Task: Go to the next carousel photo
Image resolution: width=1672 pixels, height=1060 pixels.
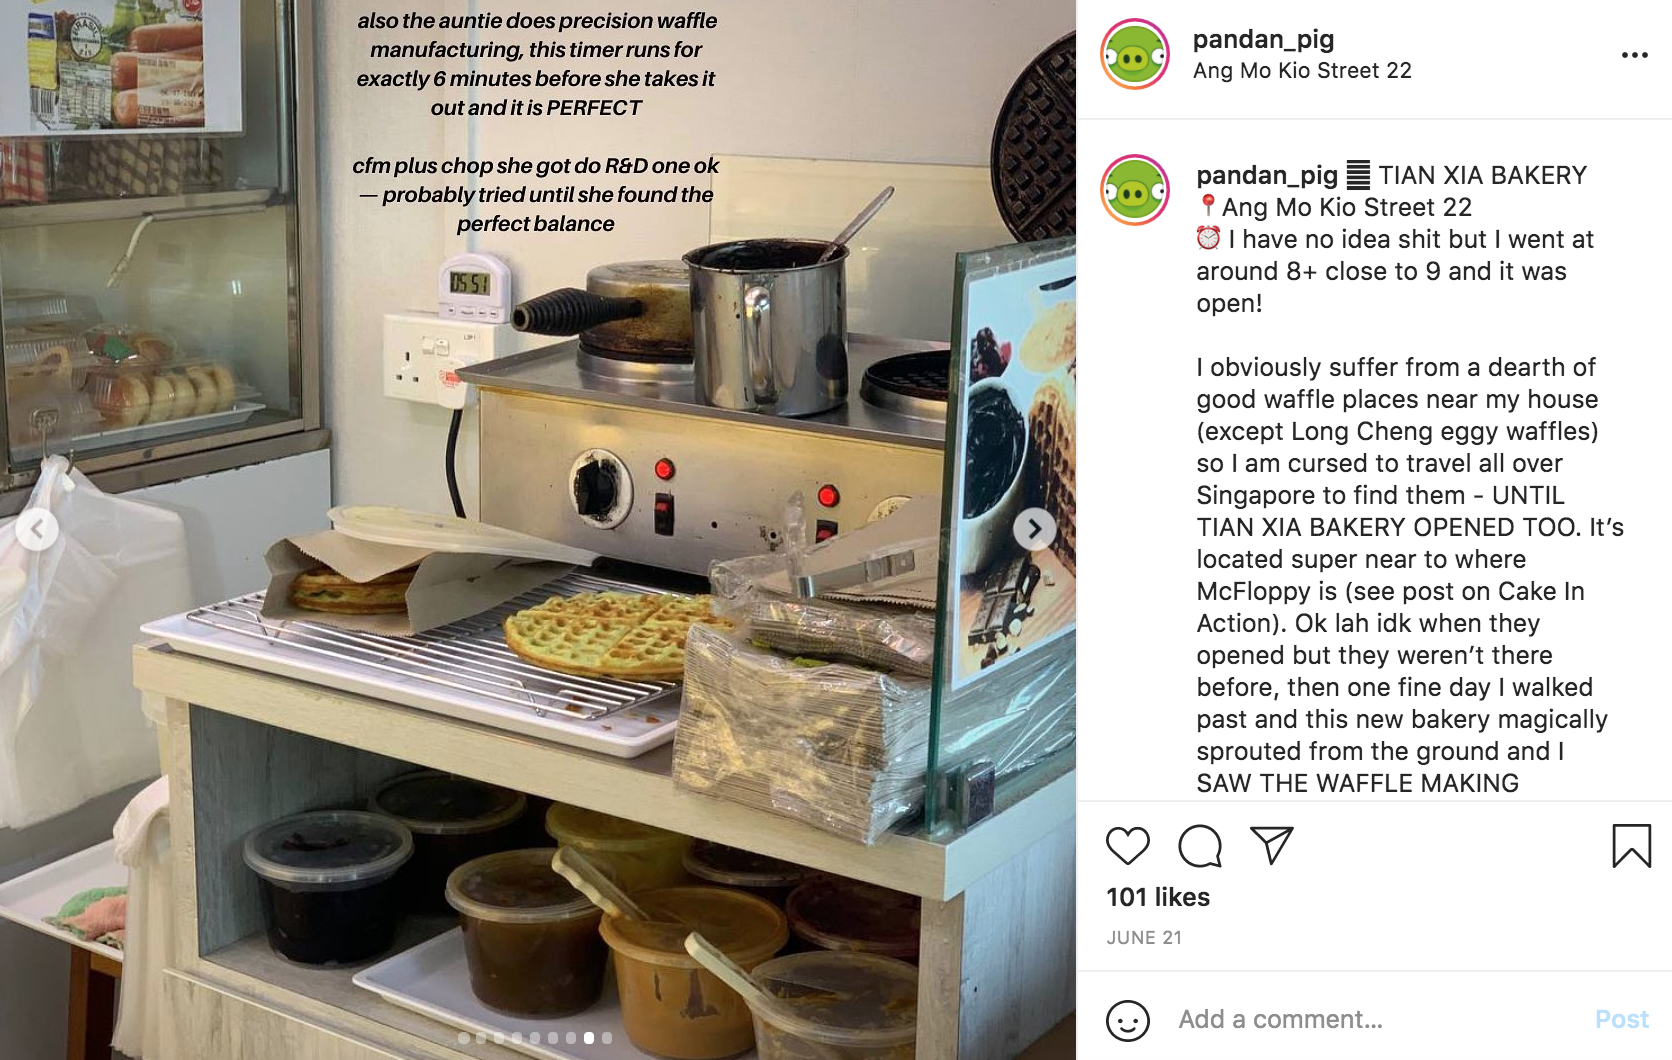Action: (1035, 529)
